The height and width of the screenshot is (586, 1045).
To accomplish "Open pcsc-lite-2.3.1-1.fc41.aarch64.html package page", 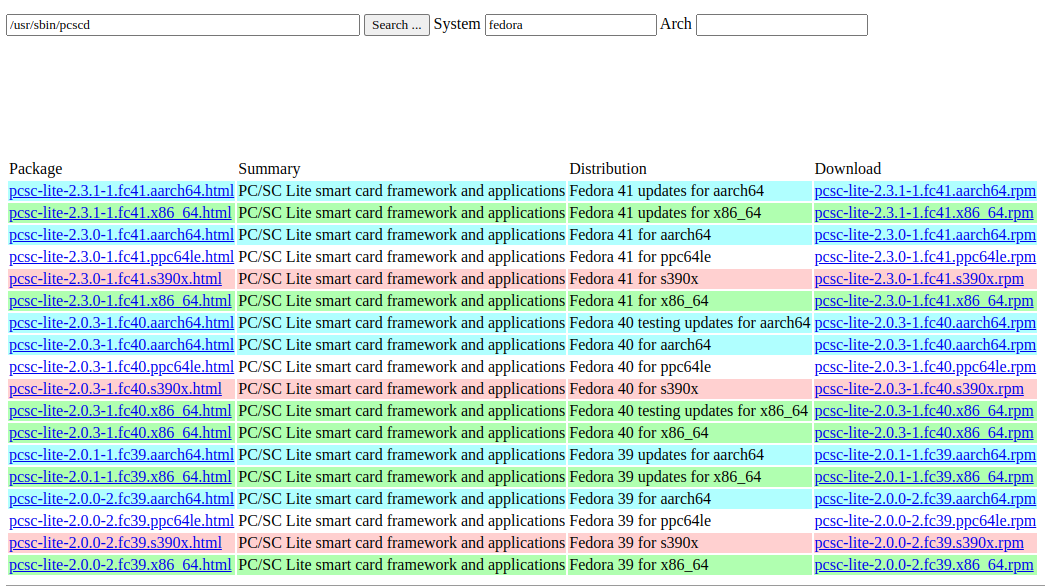I will click(x=121, y=191).
